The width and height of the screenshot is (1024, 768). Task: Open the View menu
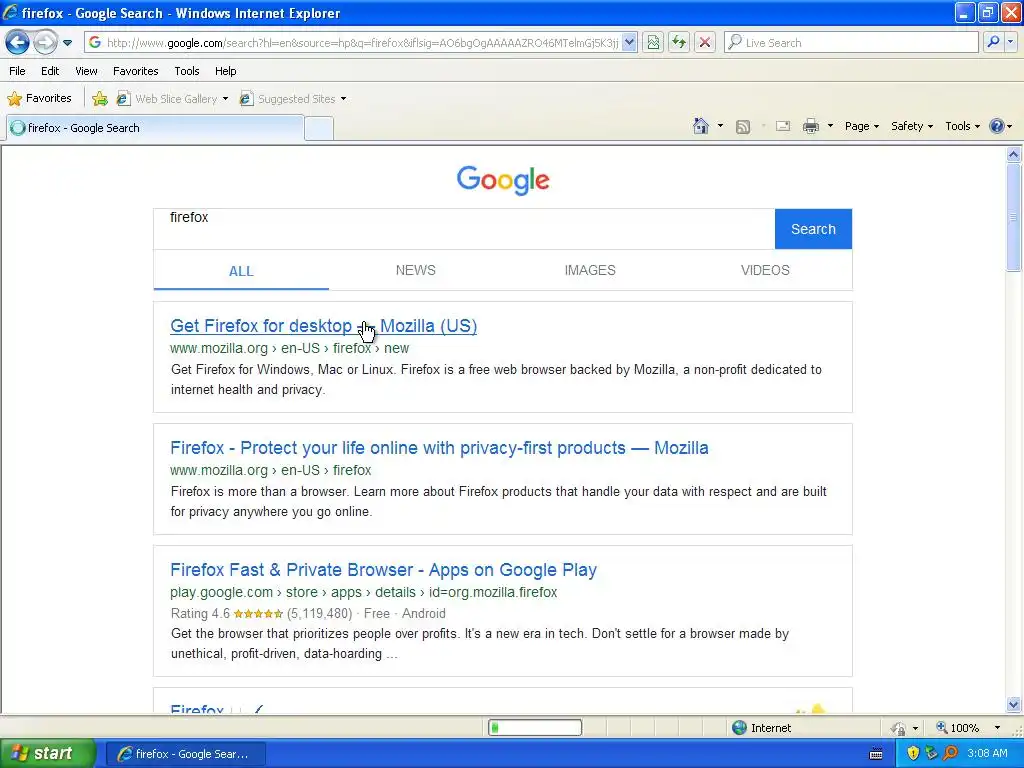coord(86,71)
